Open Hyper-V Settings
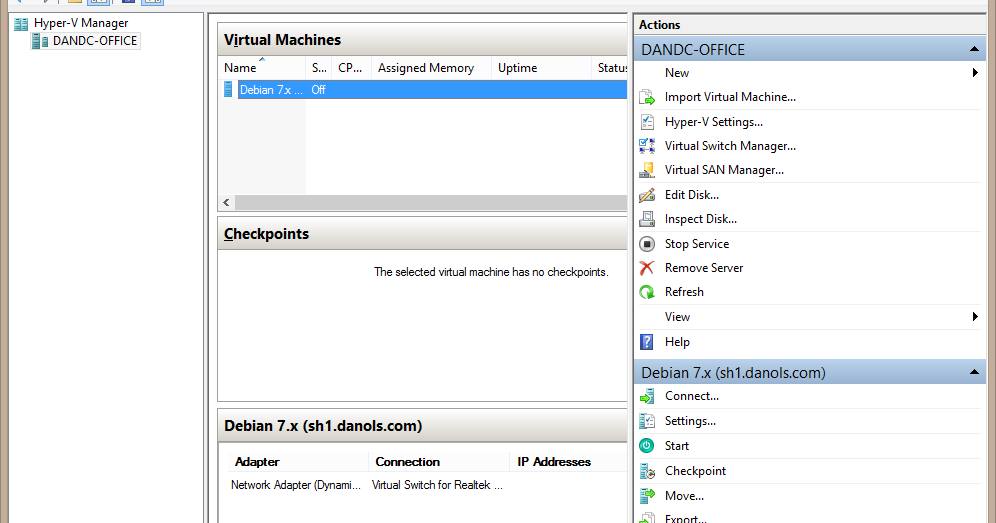The width and height of the screenshot is (996, 523). (713, 122)
